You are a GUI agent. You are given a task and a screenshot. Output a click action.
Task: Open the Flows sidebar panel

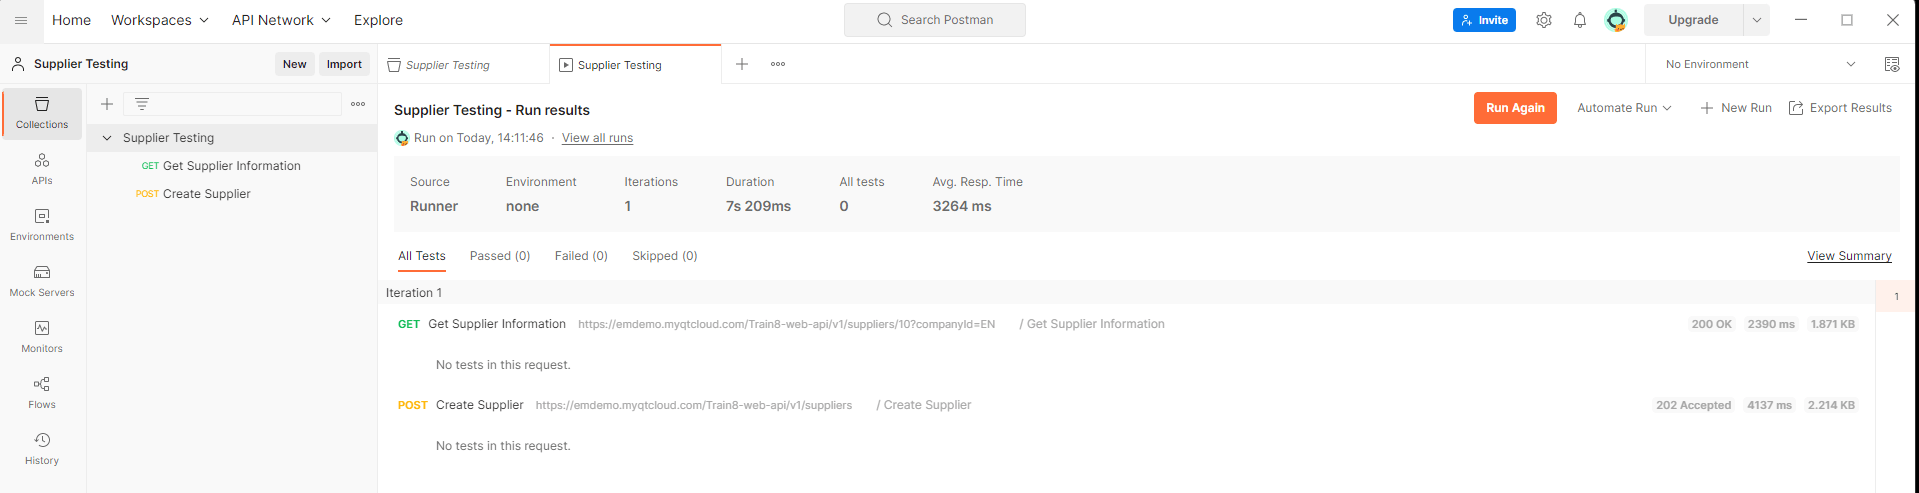(42, 393)
